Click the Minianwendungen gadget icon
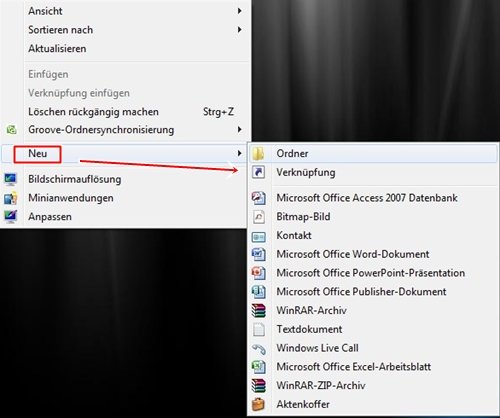Screen dimensions: 500x418 tap(11, 198)
